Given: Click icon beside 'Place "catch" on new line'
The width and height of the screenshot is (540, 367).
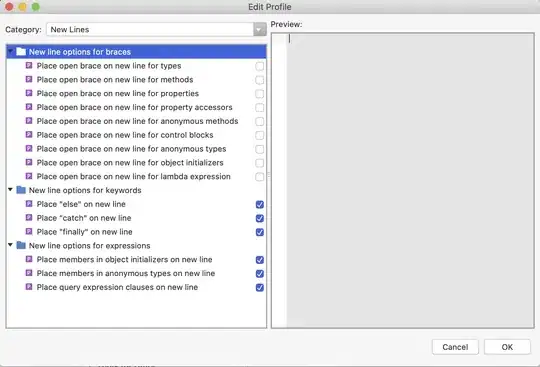Looking at the screenshot, I should 29,218.
